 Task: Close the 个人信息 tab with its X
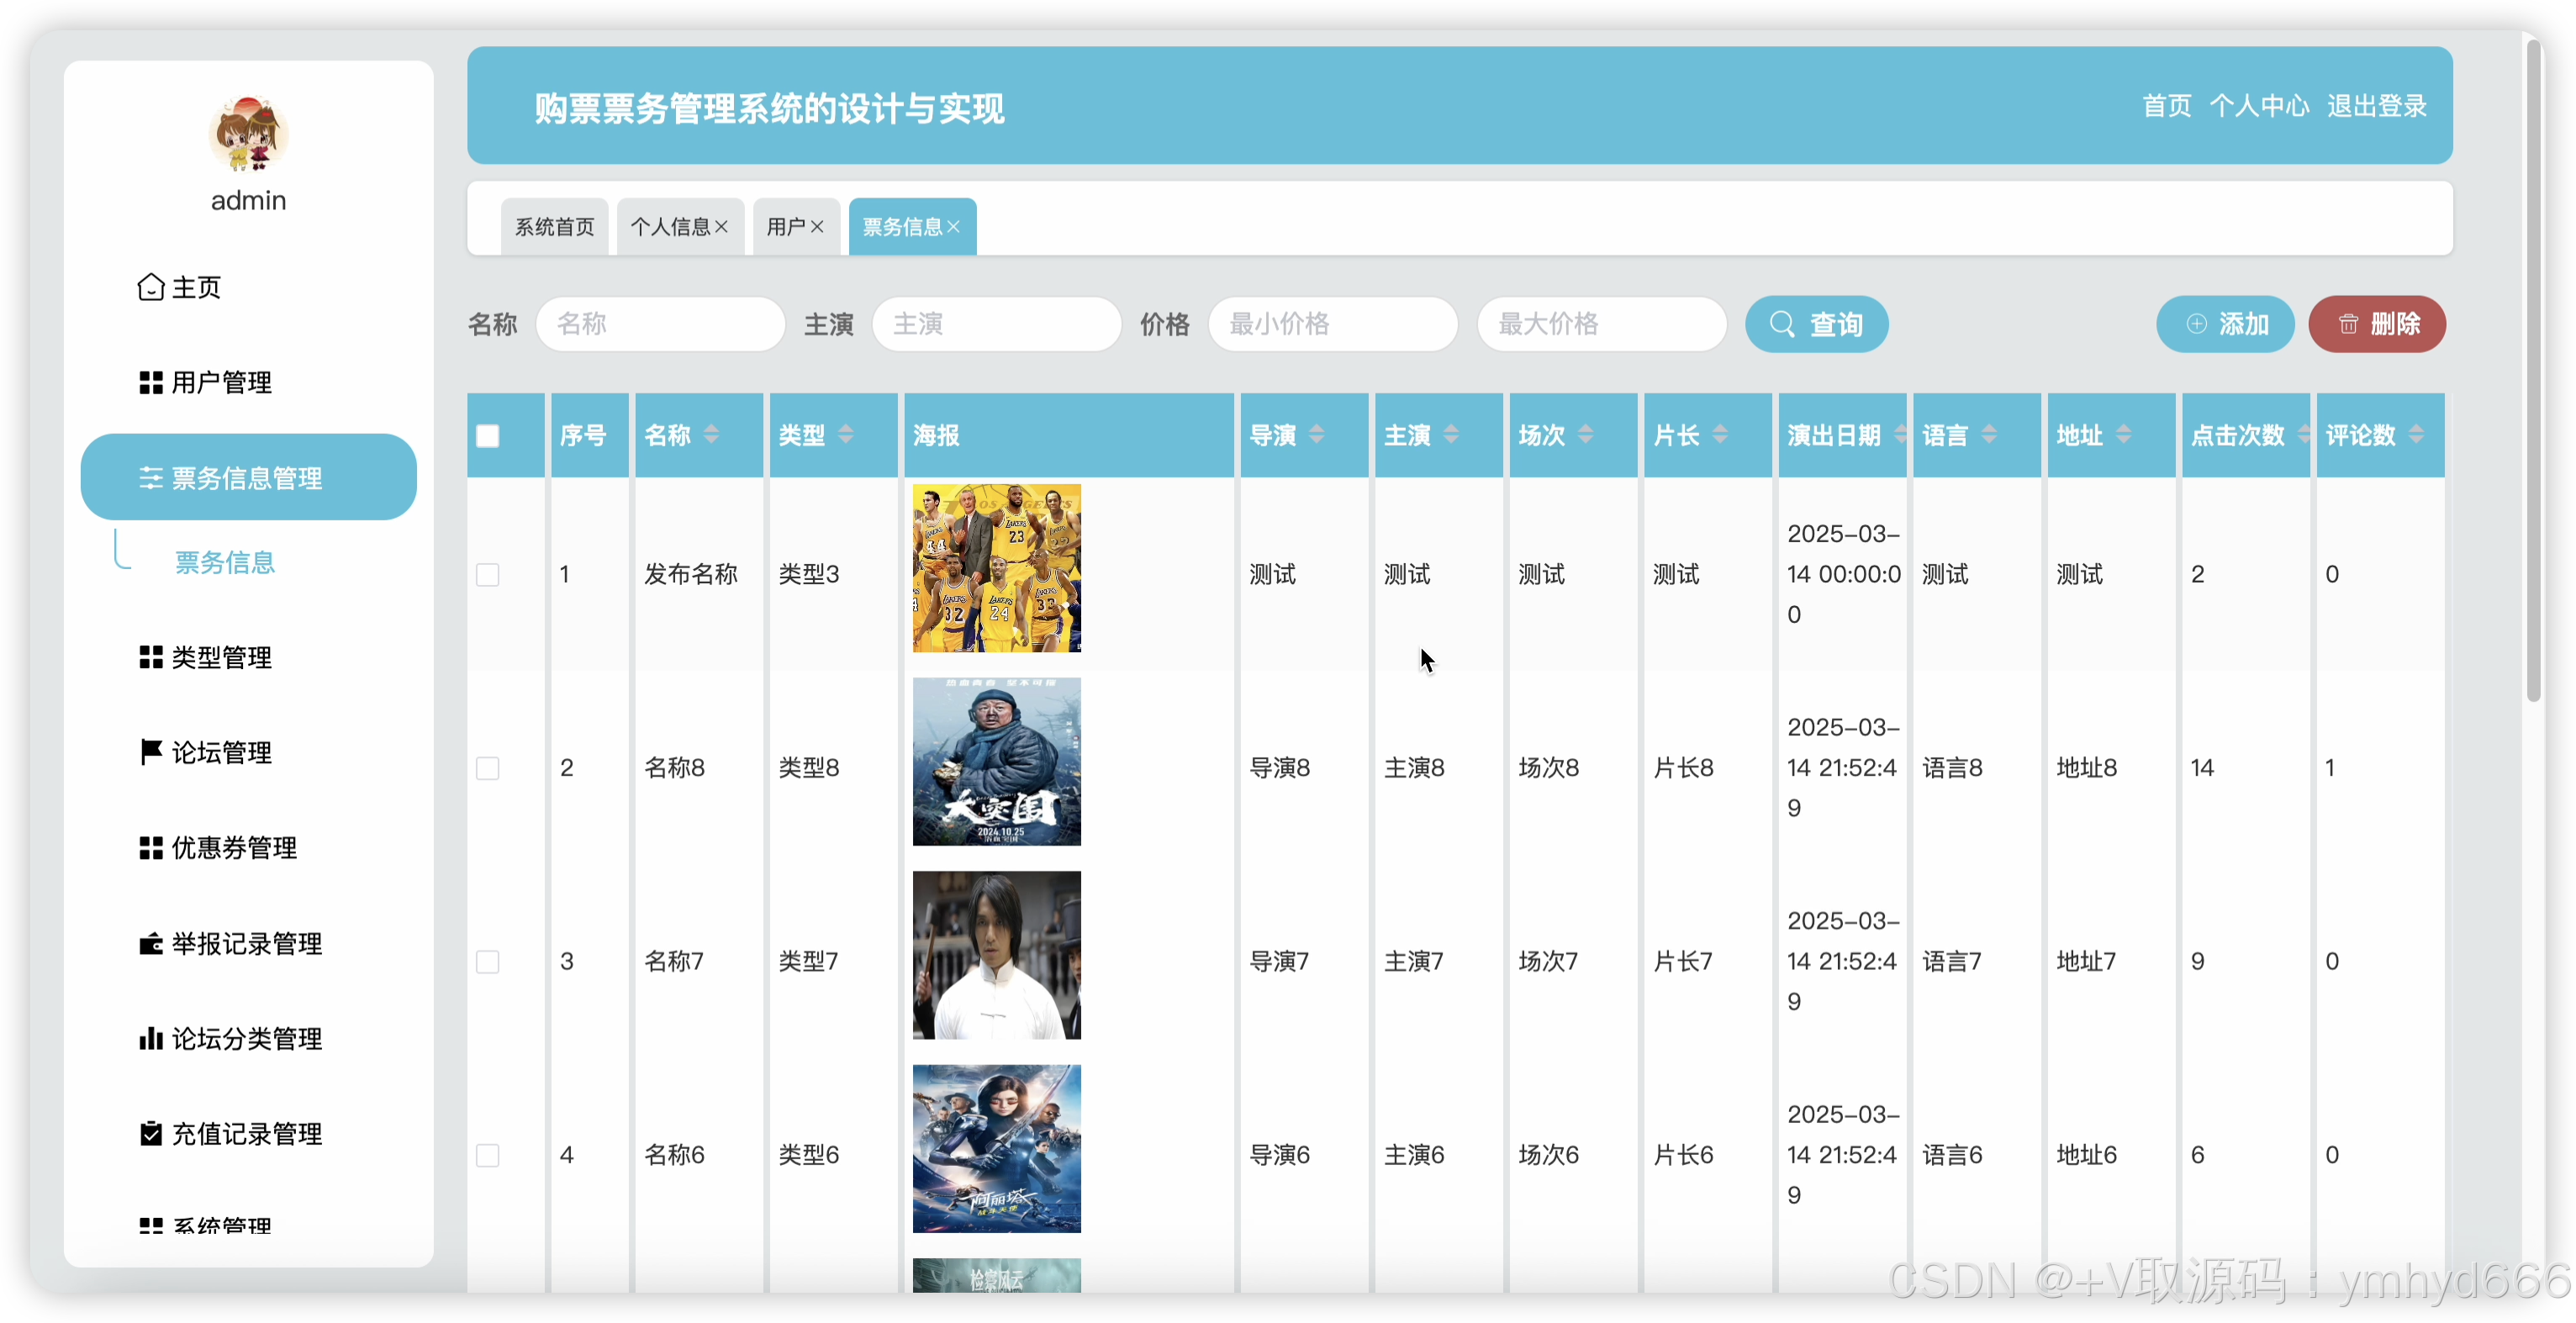click(722, 227)
